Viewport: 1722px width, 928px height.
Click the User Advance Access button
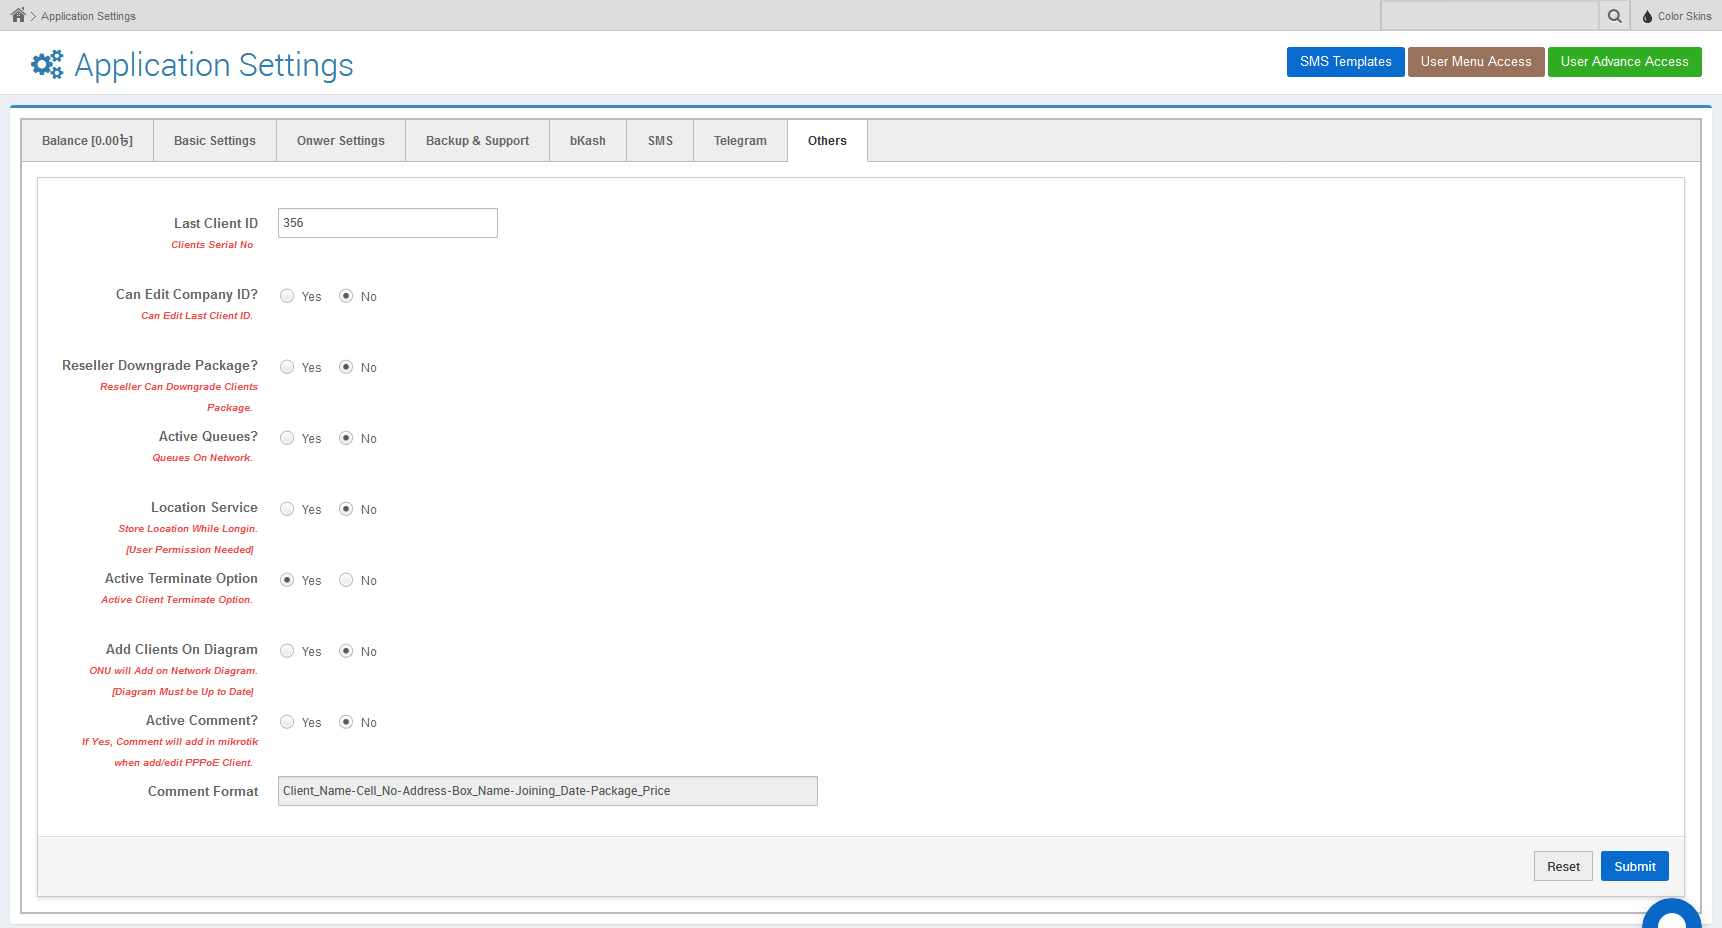point(1624,62)
